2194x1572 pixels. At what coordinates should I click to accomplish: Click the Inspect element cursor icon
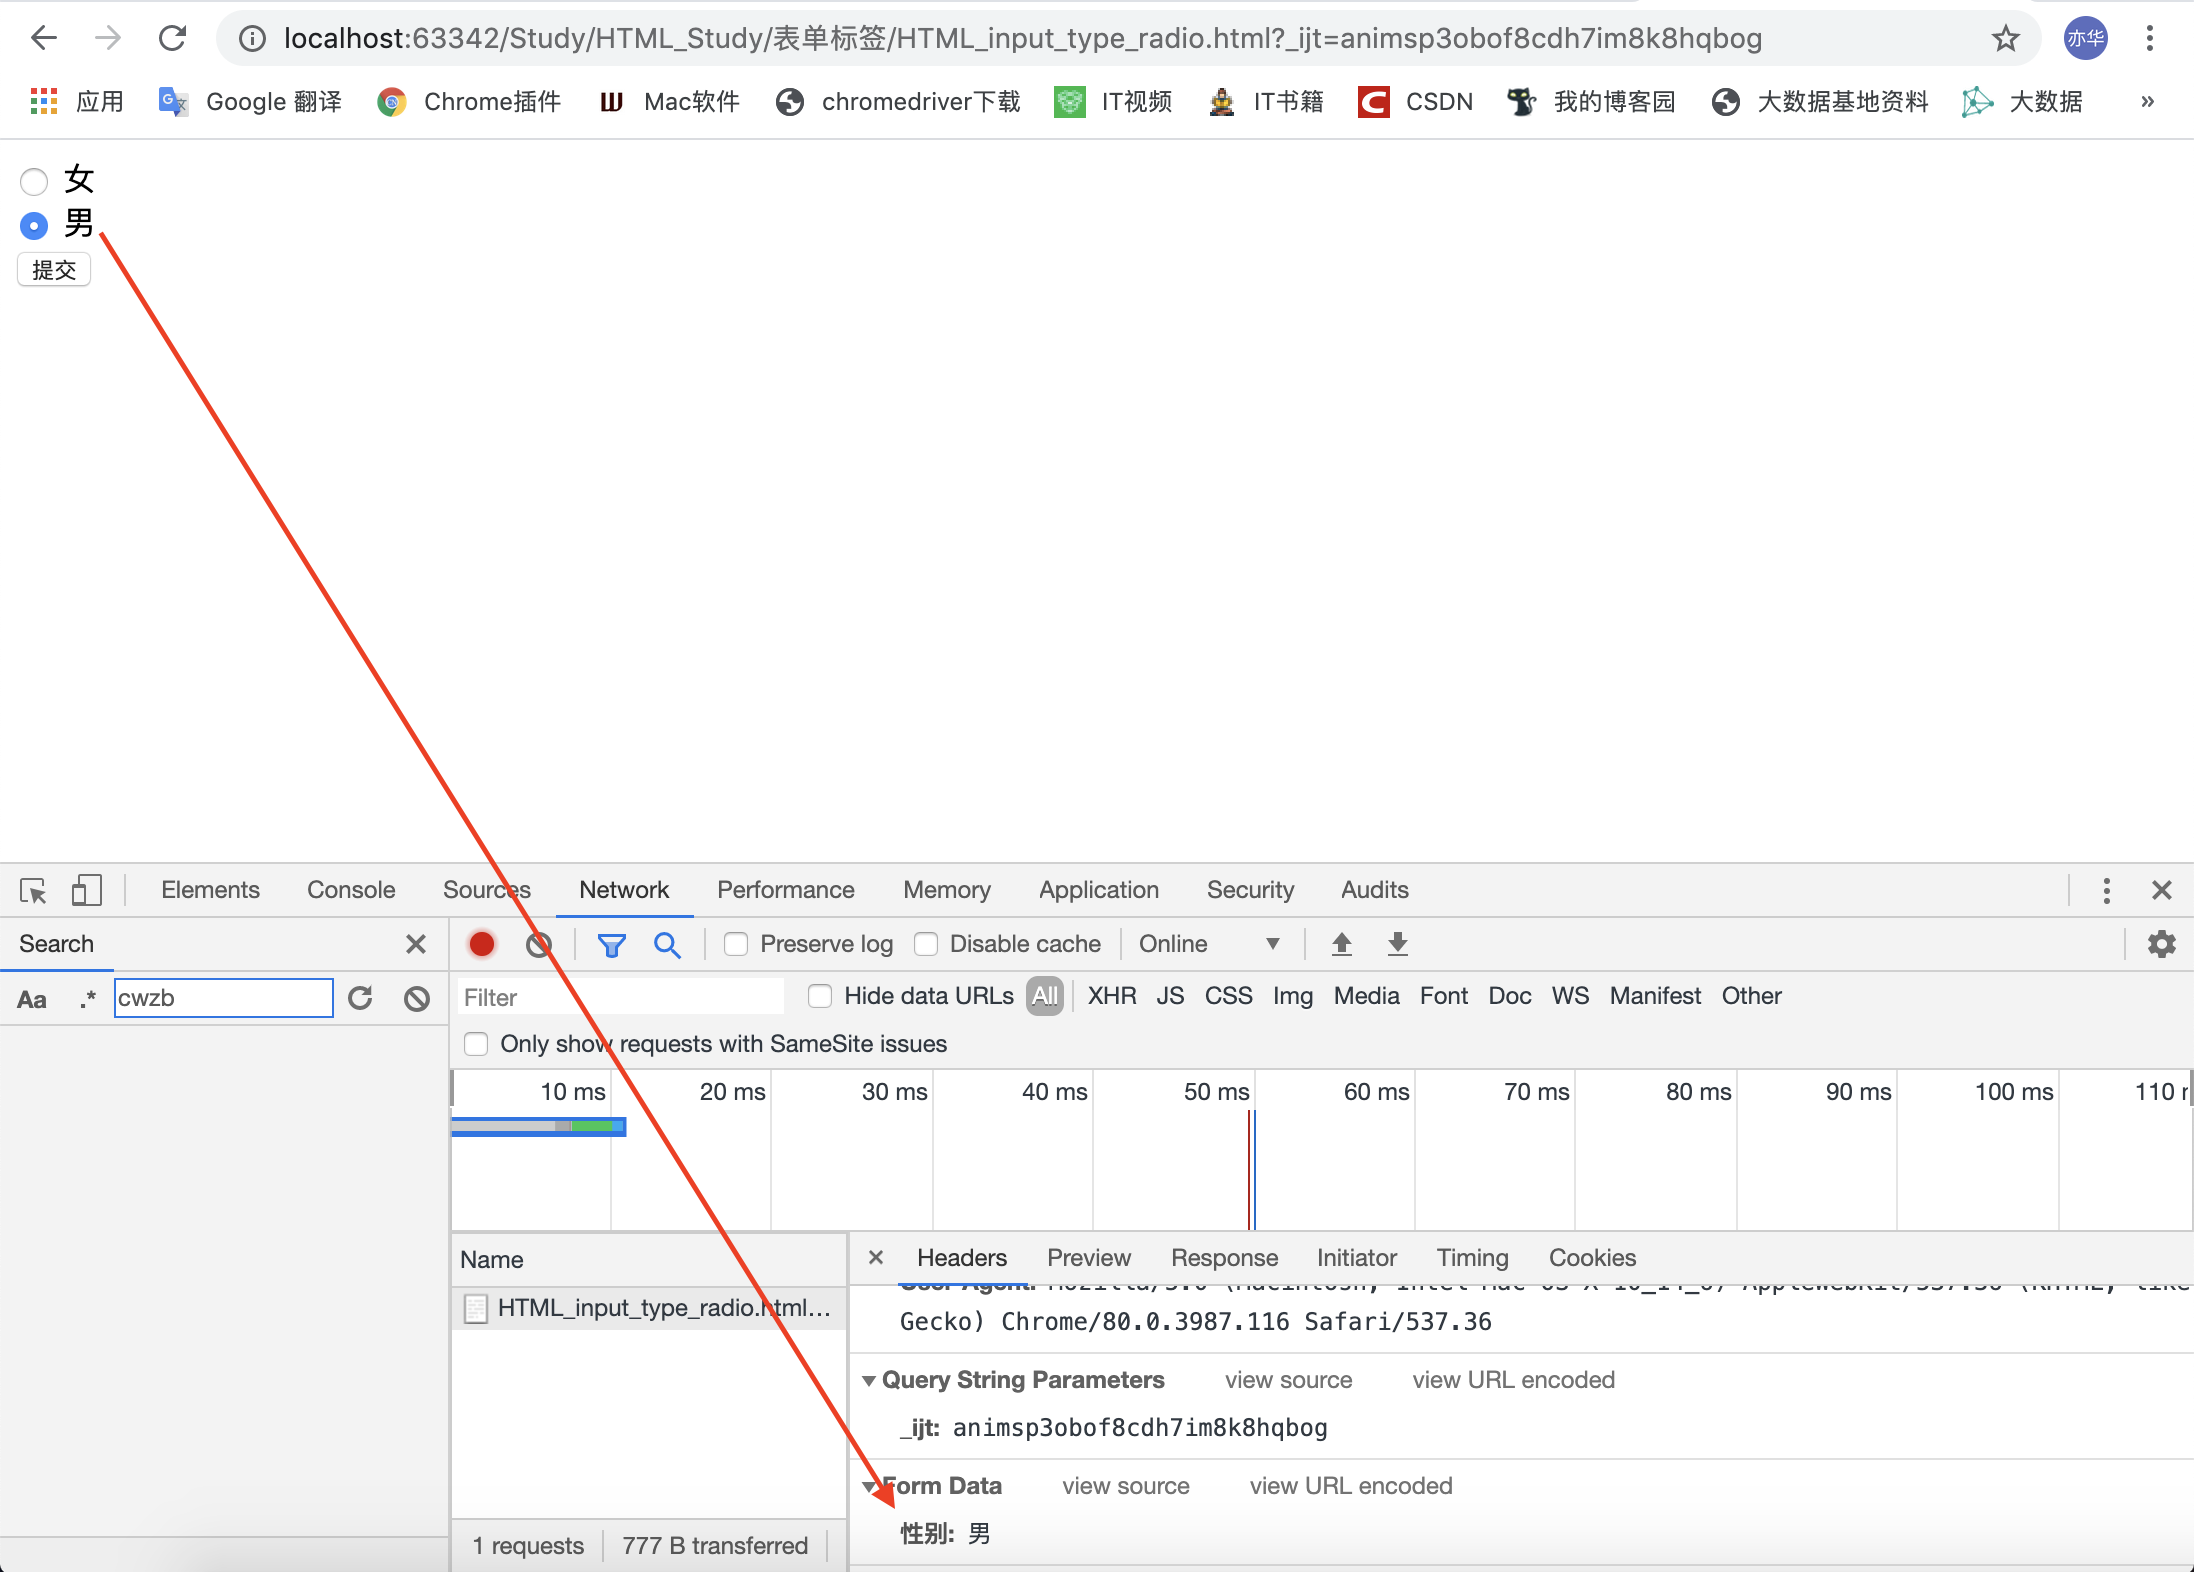click(x=34, y=888)
